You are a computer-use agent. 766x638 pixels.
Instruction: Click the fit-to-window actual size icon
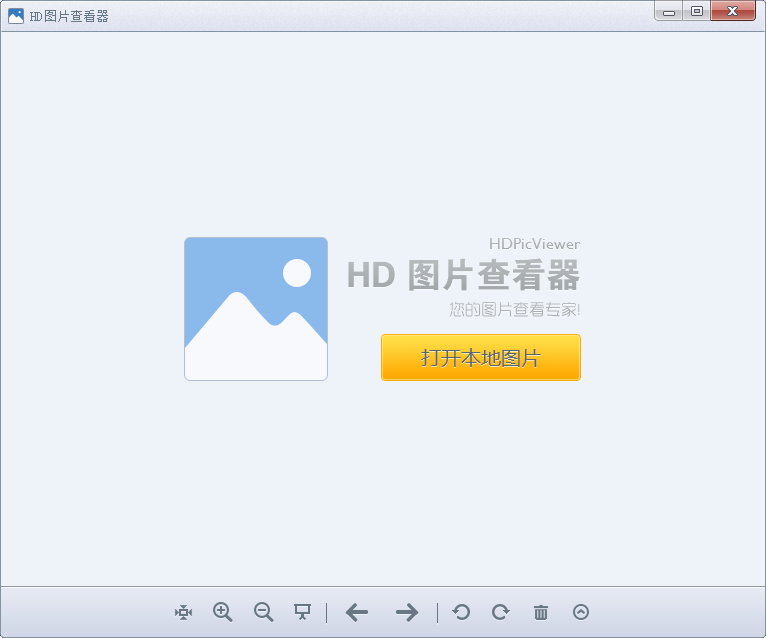(183, 612)
